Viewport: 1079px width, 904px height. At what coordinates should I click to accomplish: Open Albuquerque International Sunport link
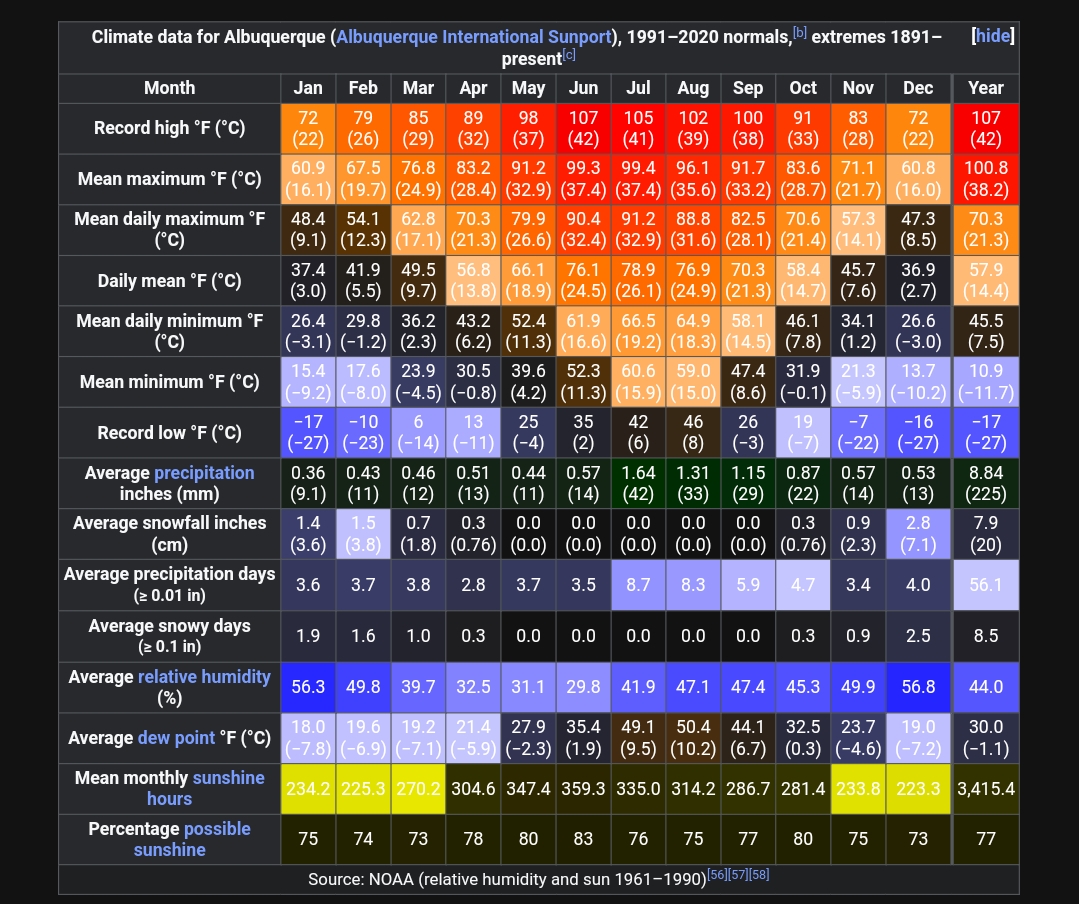[473, 36]
